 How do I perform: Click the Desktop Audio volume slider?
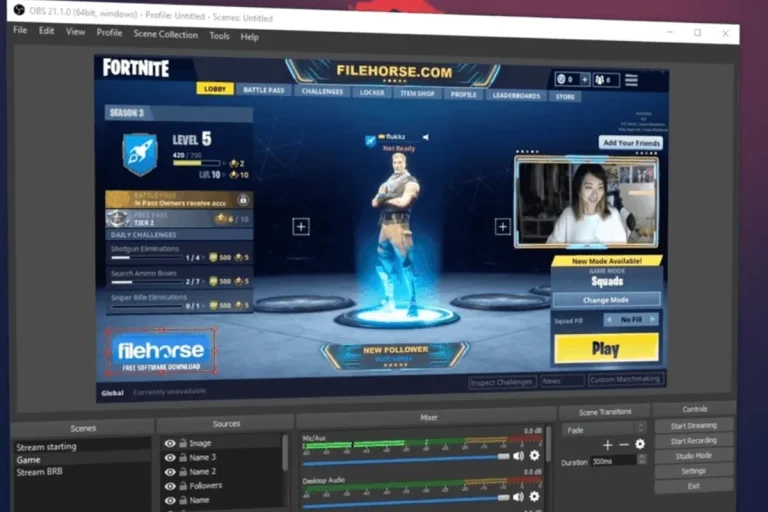406,501
